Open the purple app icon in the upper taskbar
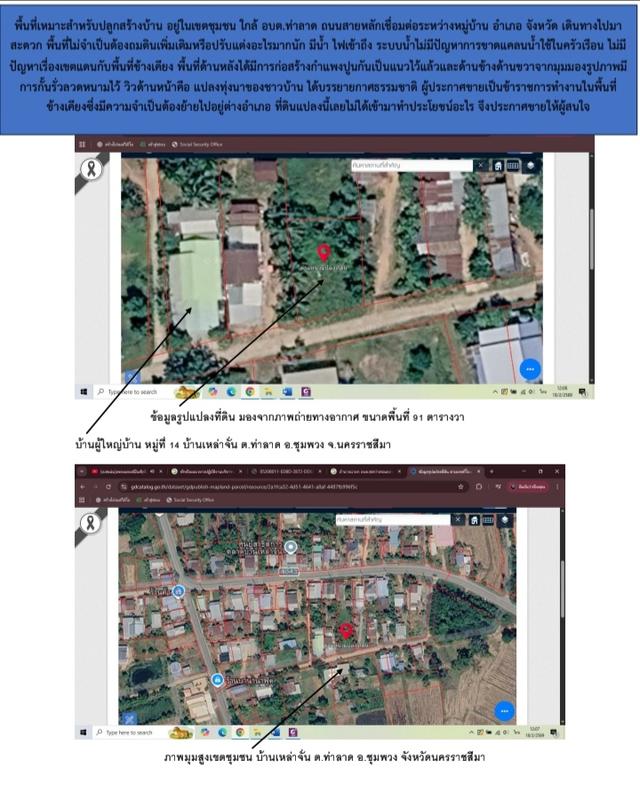This screenshot has width=640, height=808. pyautogui.click(x=306, y=392)
